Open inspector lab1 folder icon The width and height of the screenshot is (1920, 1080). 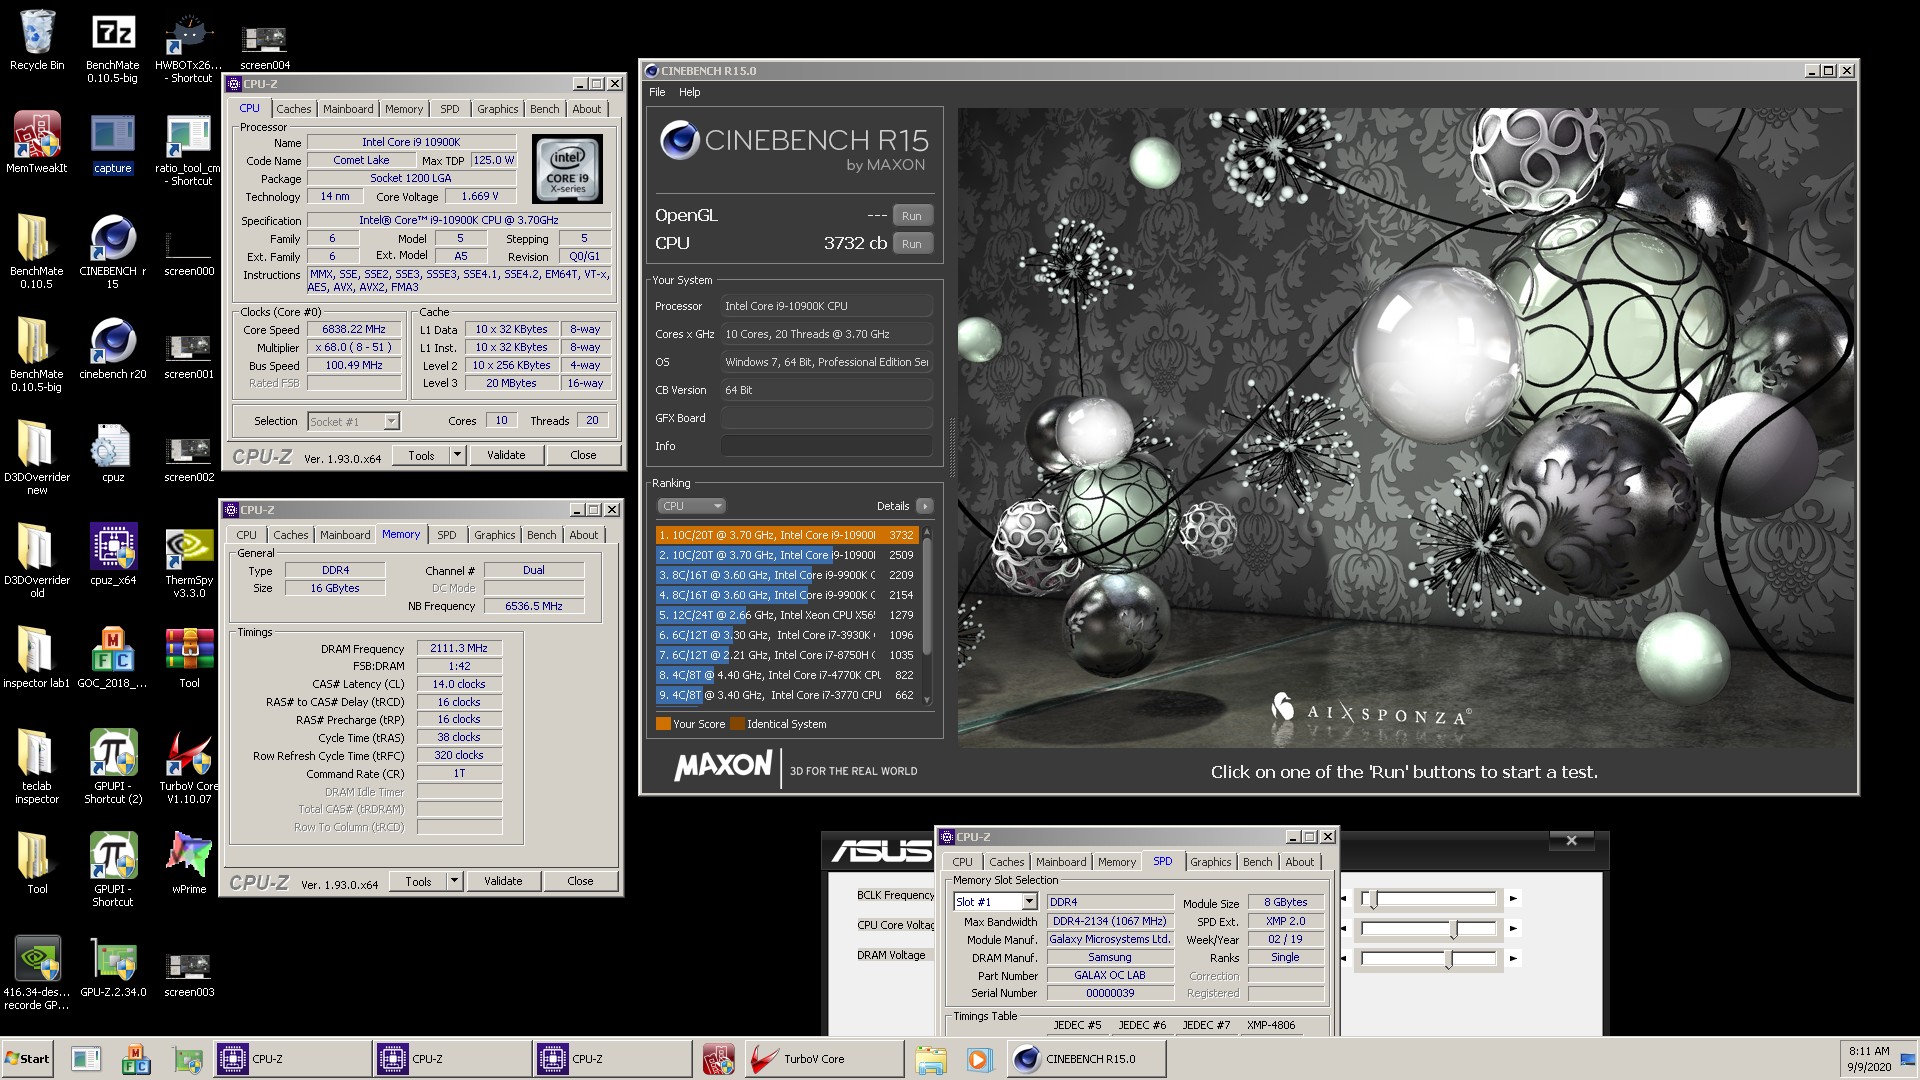coord(37,657)
